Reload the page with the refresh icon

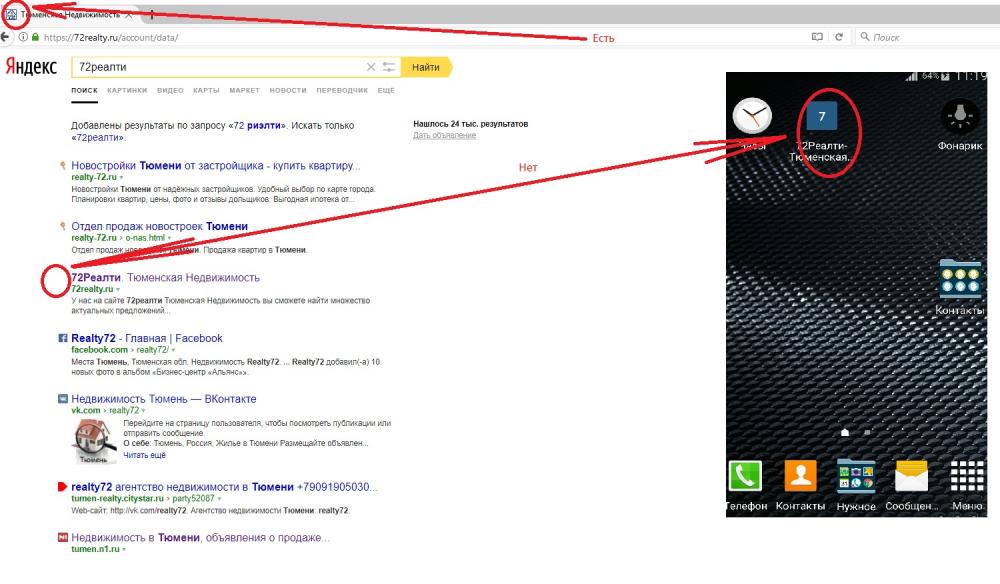click(x=839, y=37)
